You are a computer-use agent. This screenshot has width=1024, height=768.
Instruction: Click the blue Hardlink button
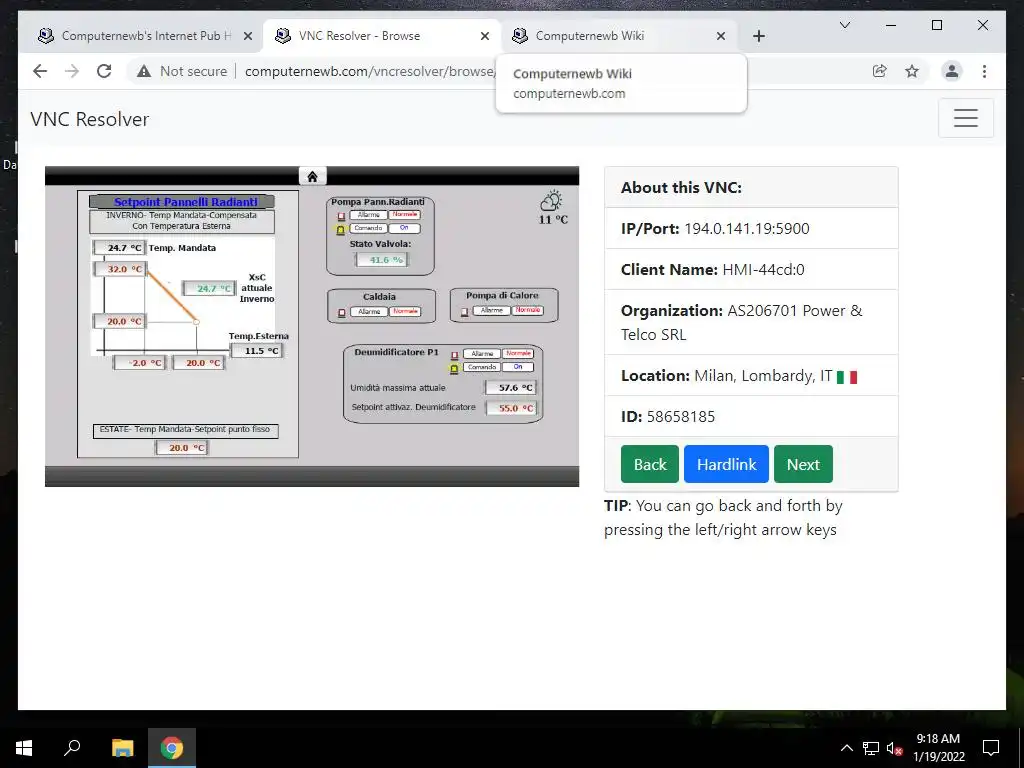point(726,464)
